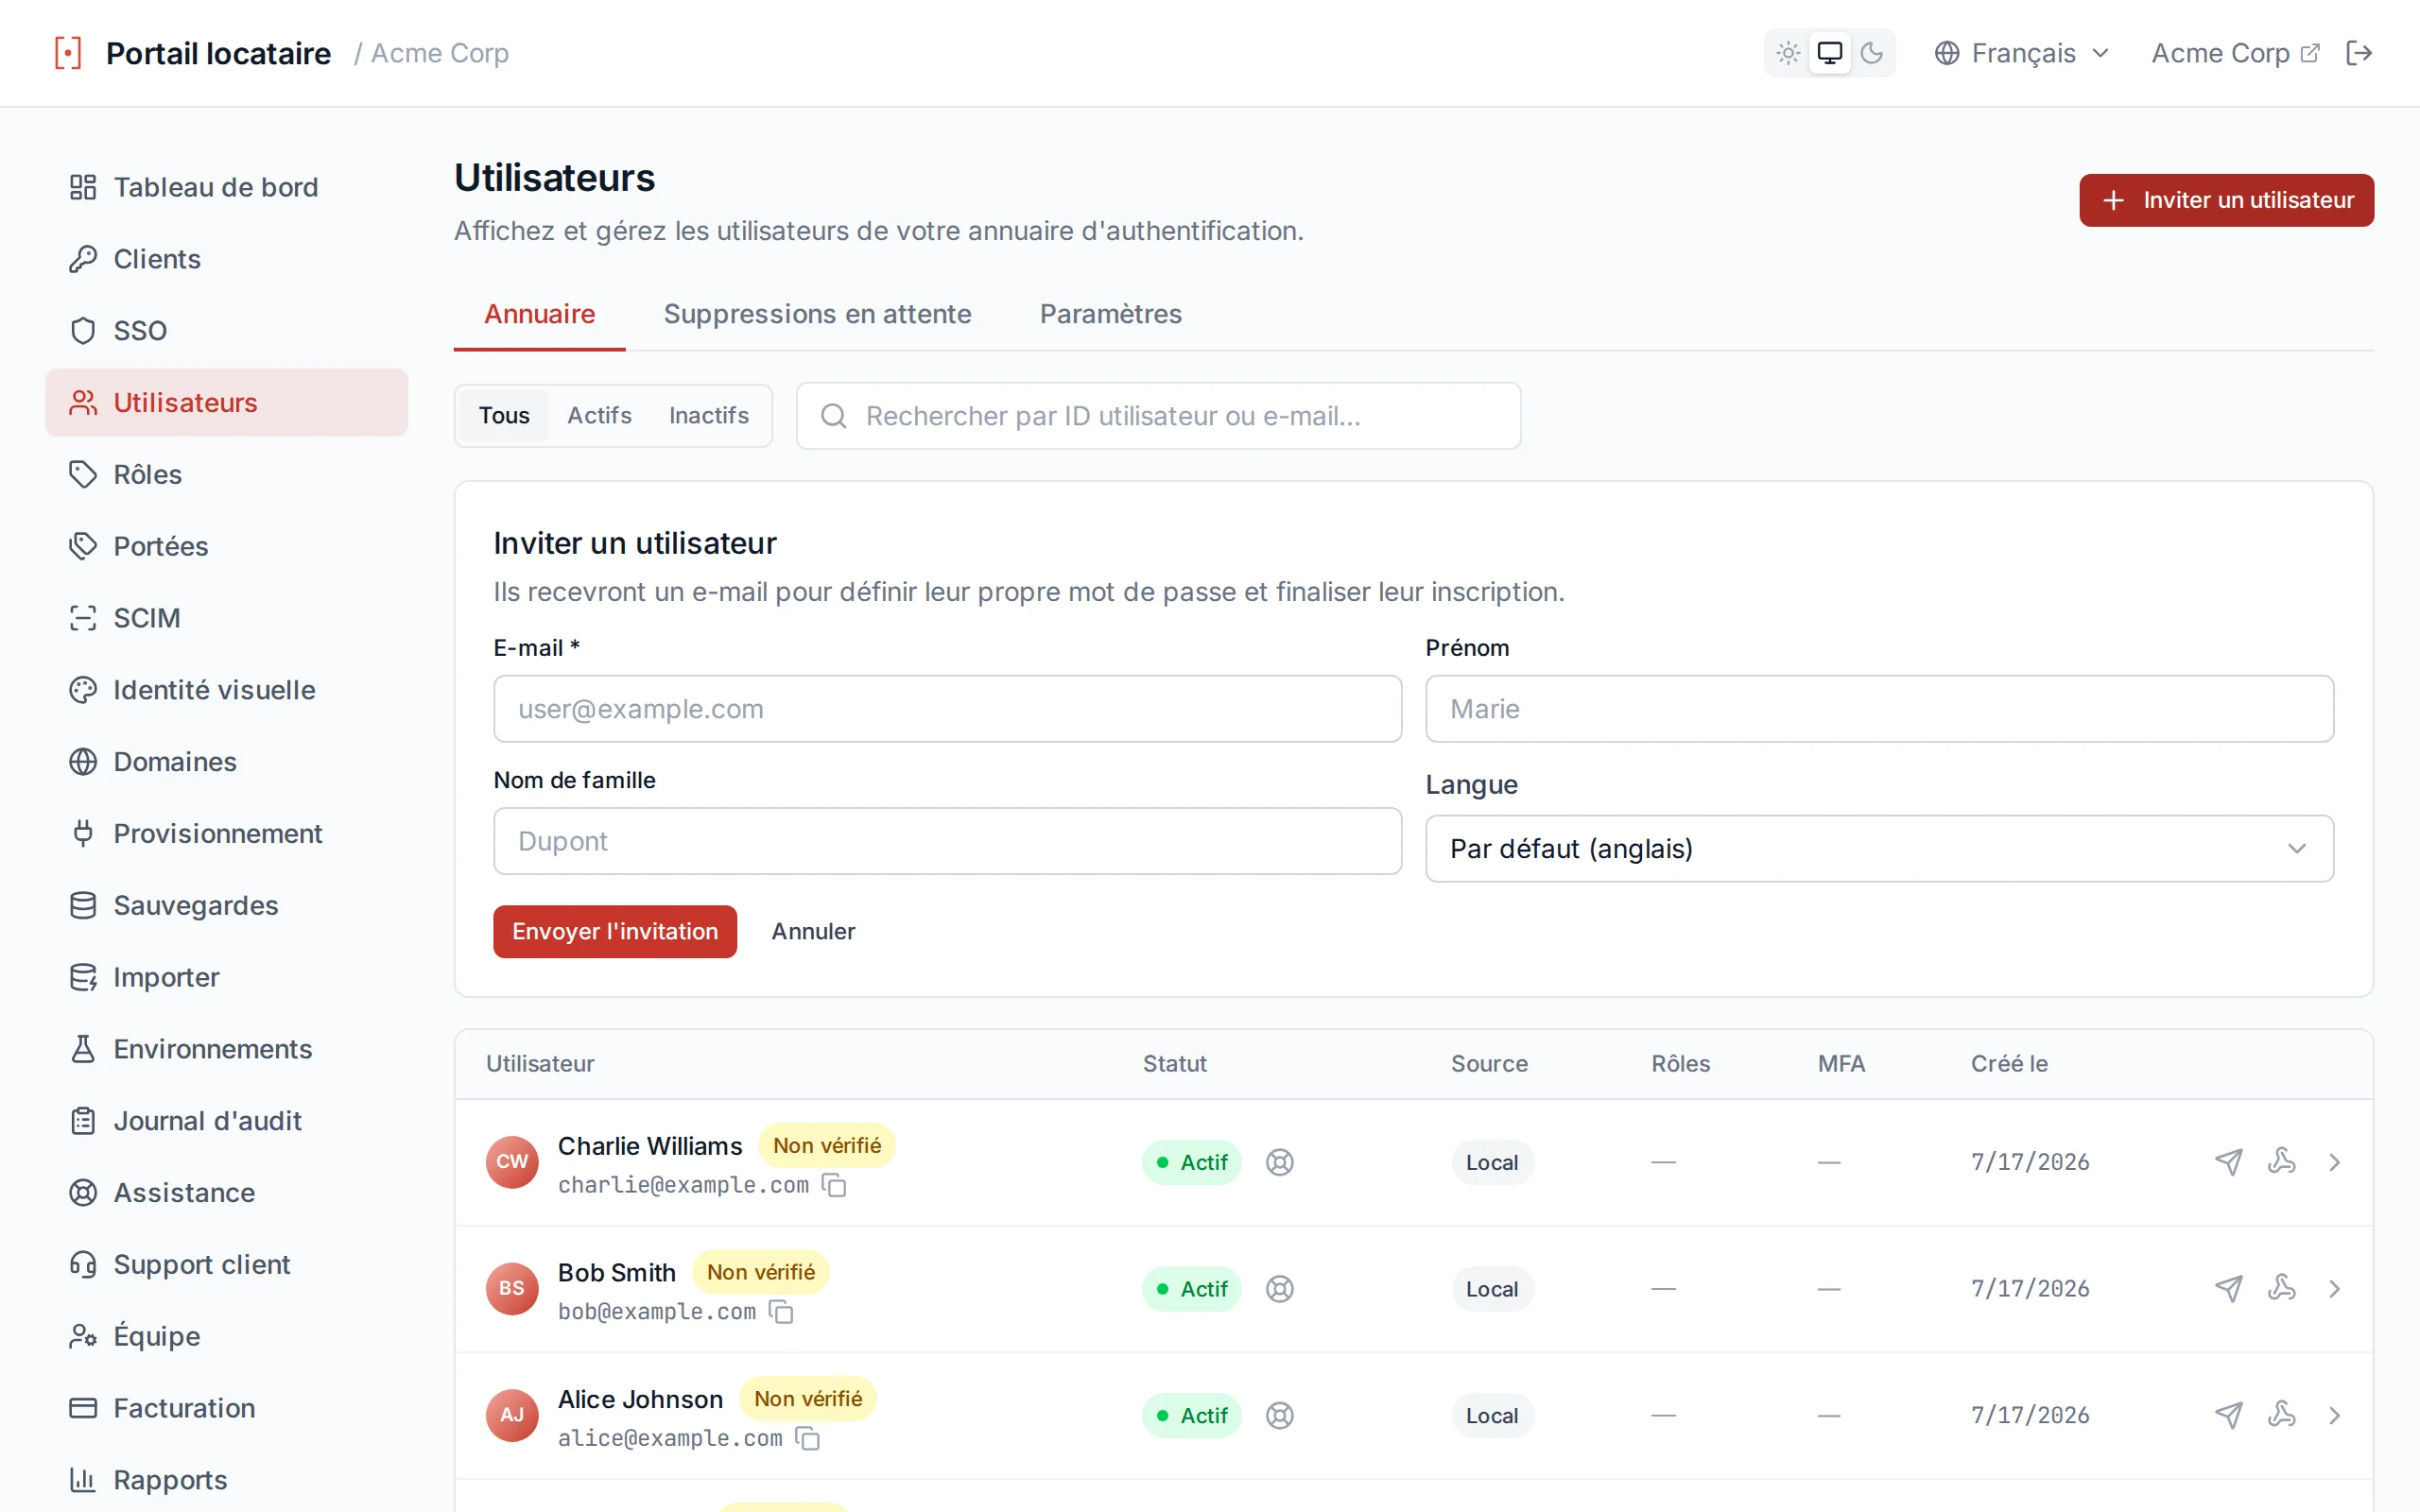Open Facturation in sidebar
Screen dimensions: 2420x1512
tap(227, 1408)
